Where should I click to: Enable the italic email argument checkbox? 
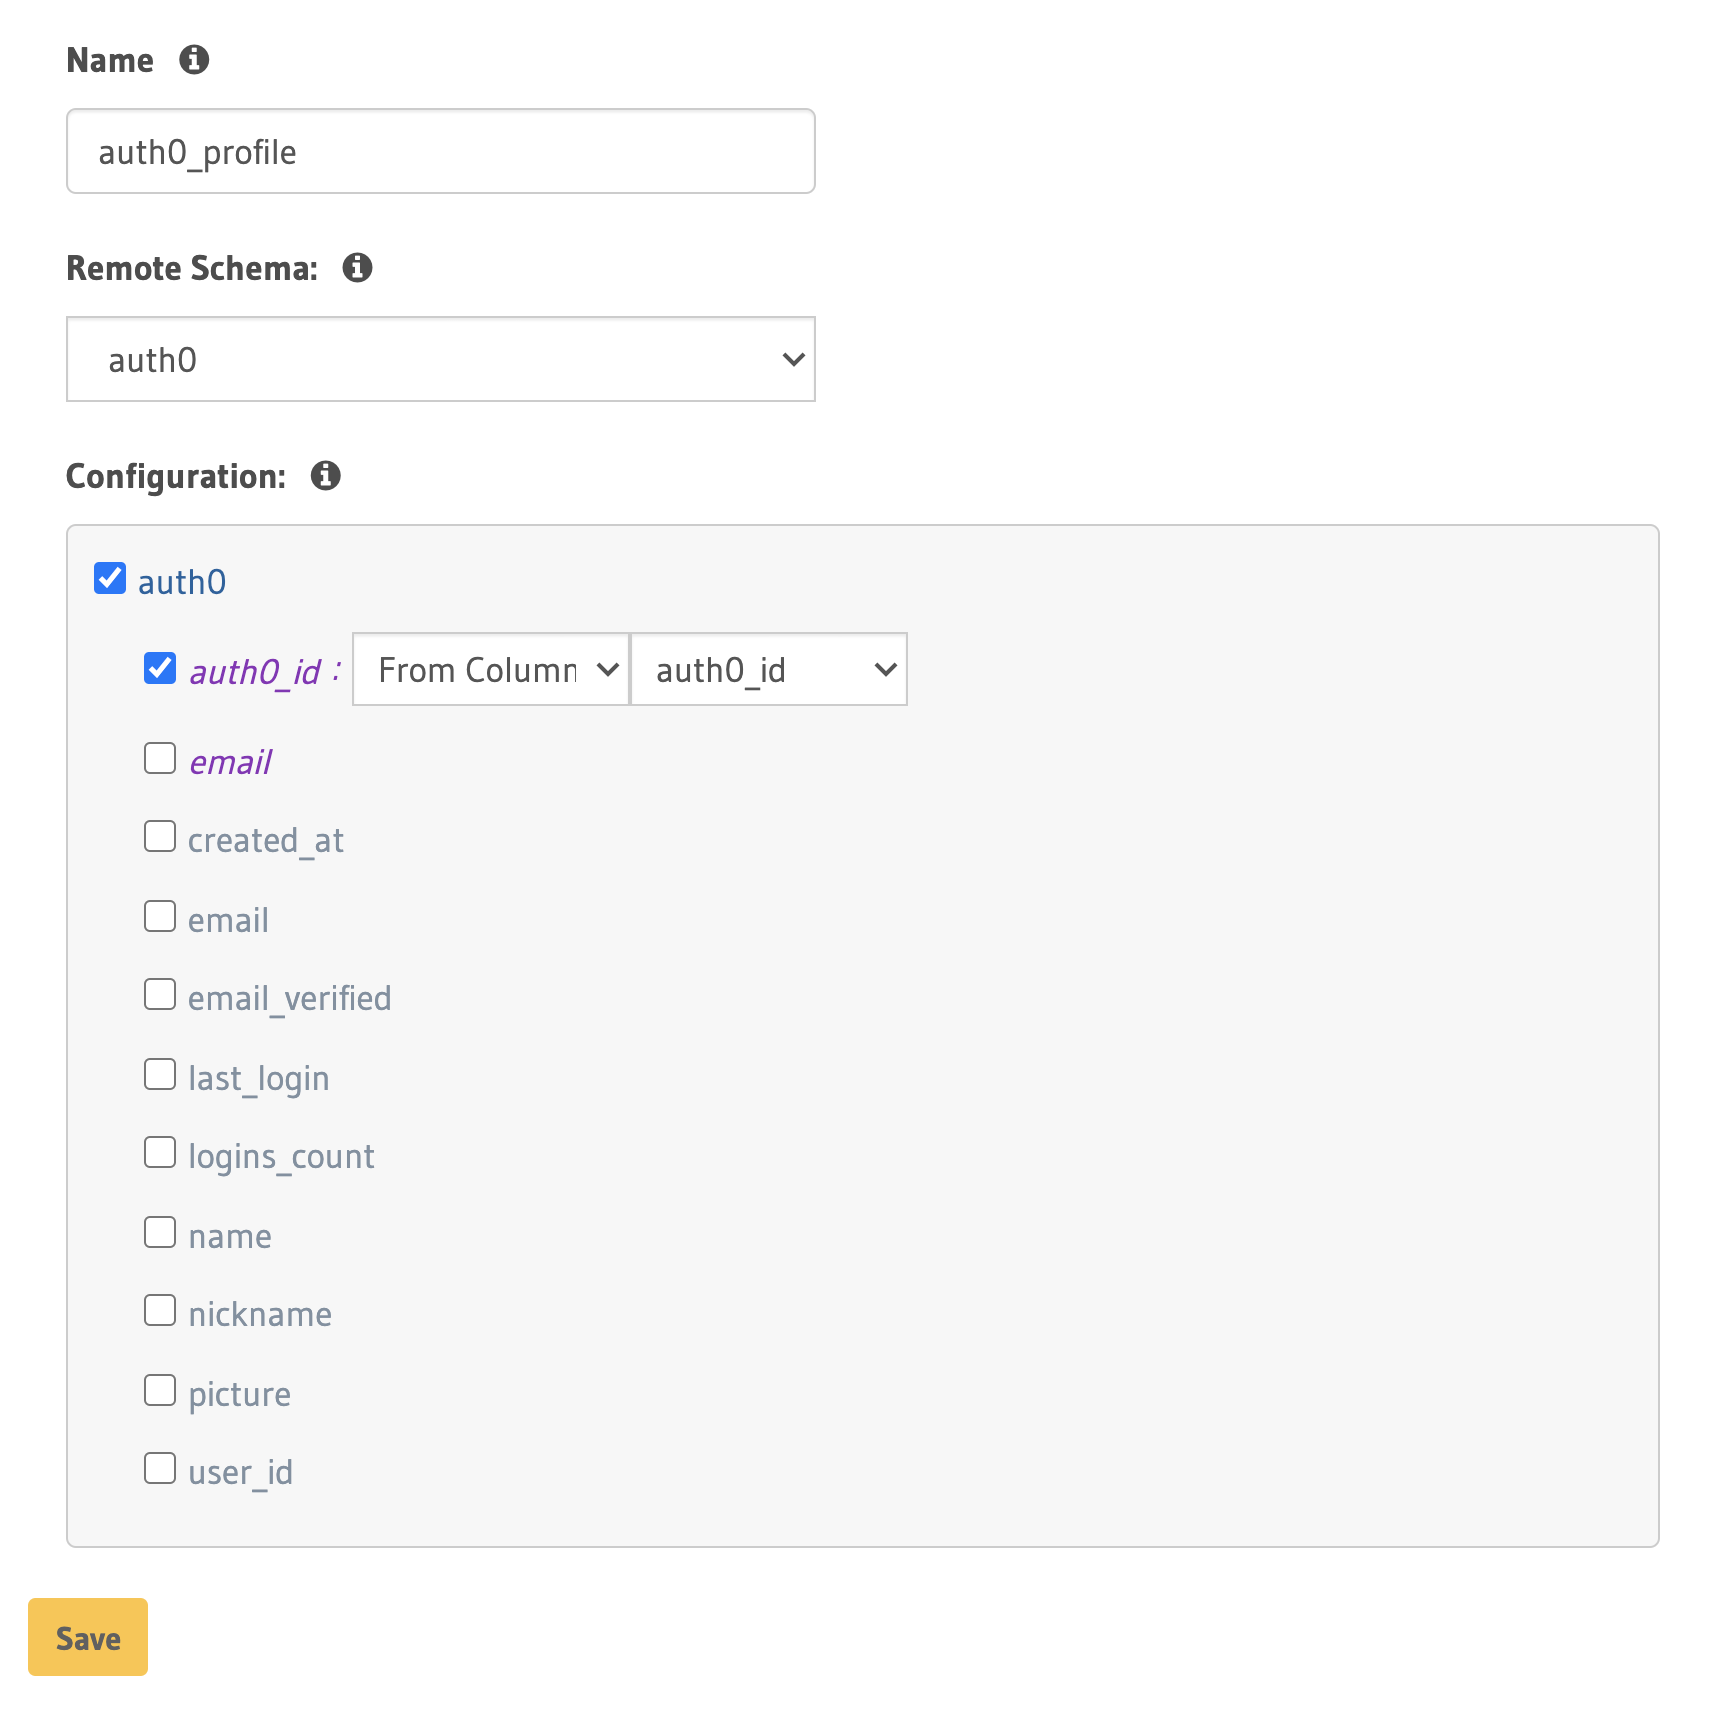click(160, 759)
